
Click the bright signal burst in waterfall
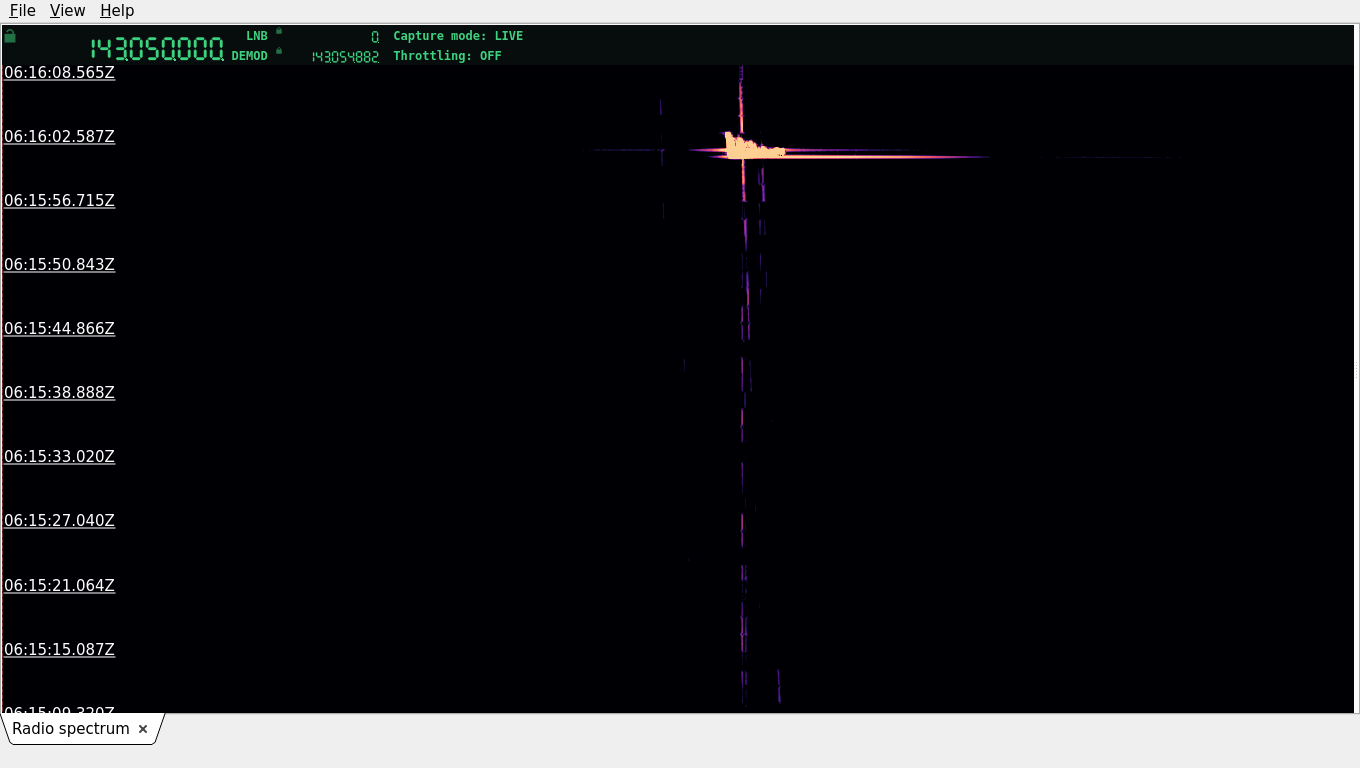[754, 148]
